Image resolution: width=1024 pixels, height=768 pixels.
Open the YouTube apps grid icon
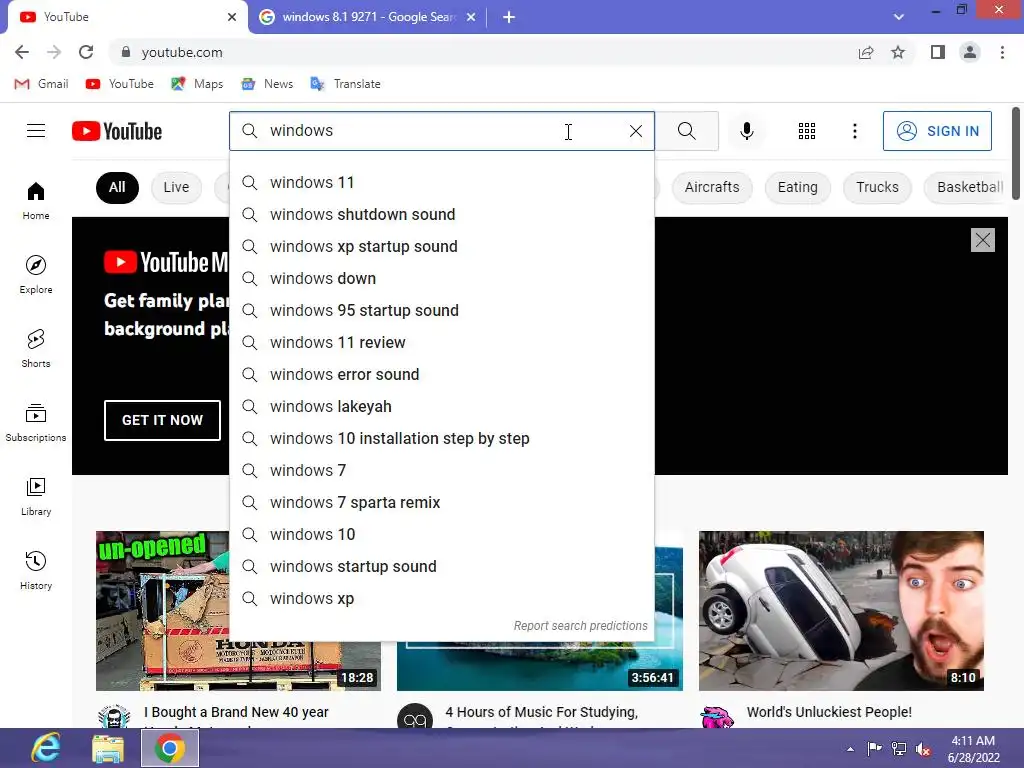coord(807,131)
